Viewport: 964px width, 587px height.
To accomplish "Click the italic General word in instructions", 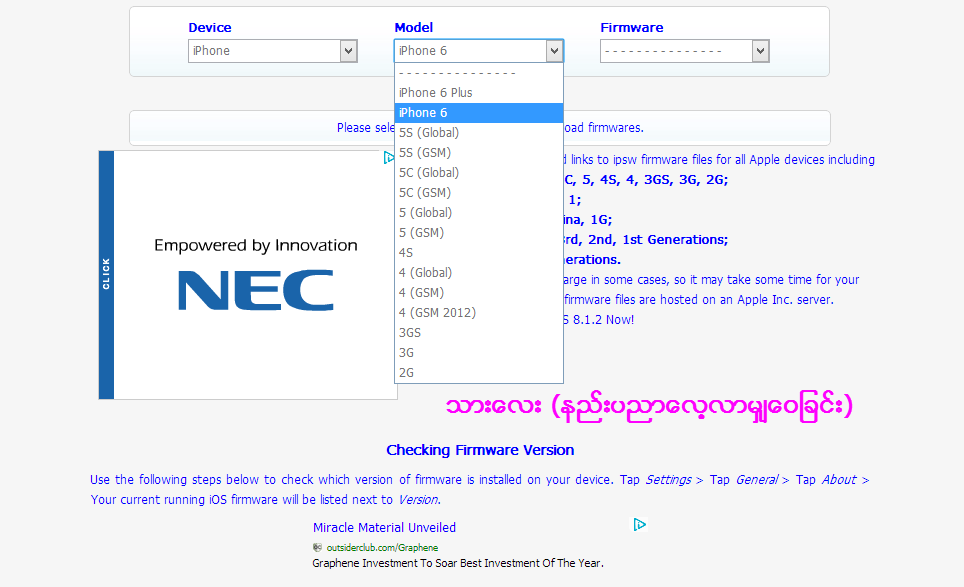I will point(757,480).
